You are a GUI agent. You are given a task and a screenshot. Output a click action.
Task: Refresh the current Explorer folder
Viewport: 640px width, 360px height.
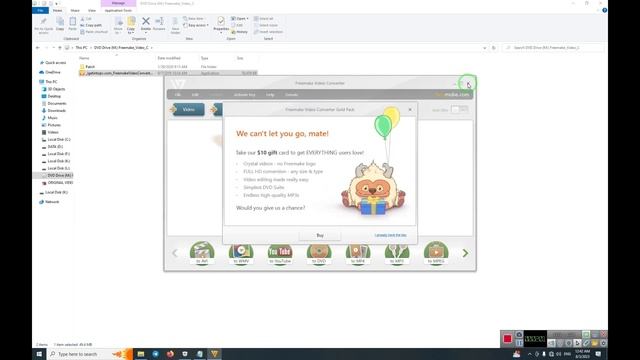(494, 48)
